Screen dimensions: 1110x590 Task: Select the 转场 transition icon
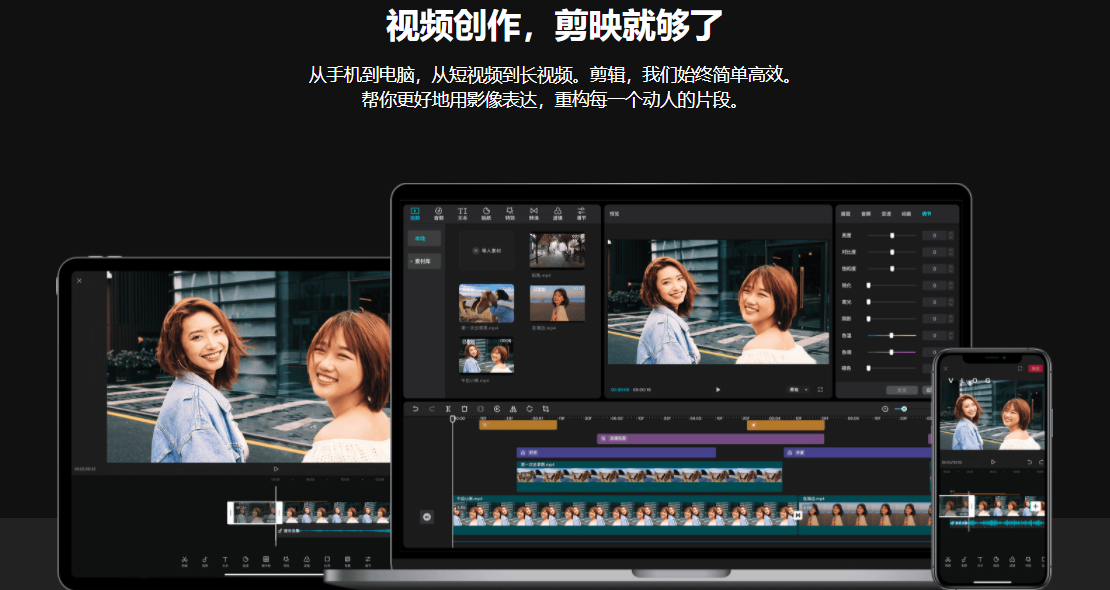[534, 213]
